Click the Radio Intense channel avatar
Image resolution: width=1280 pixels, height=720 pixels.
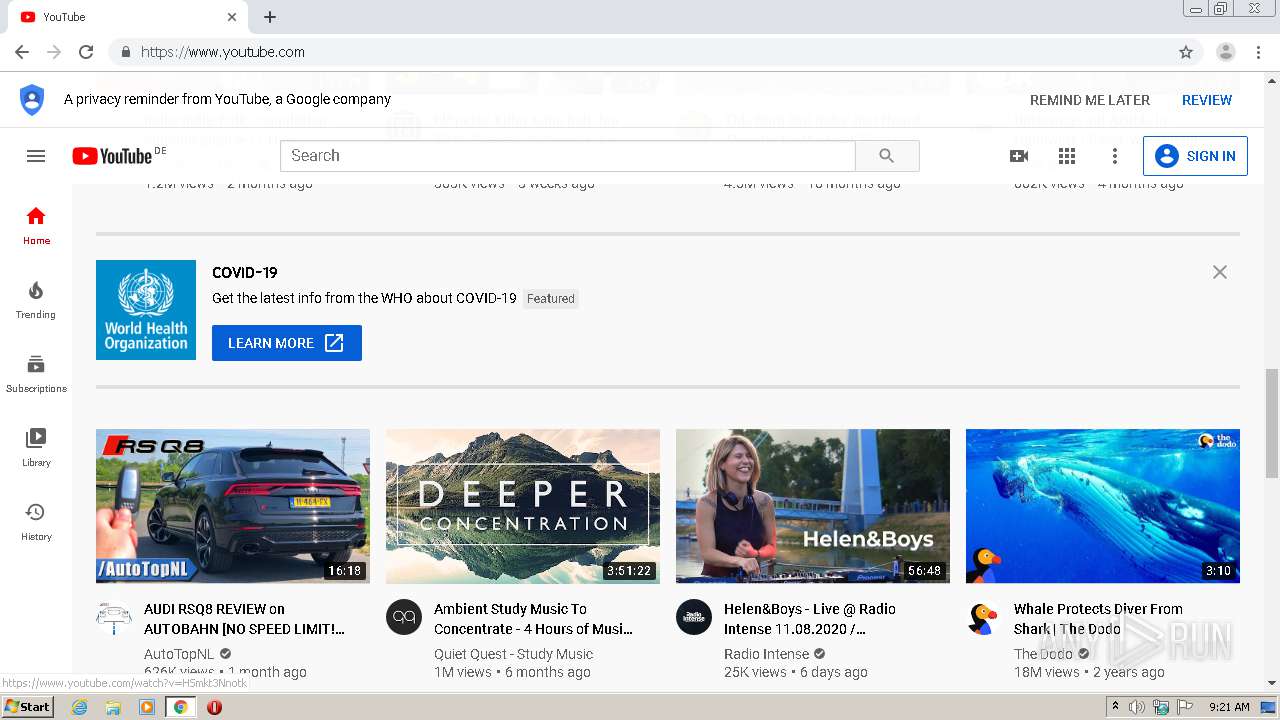tap(694, 618)
